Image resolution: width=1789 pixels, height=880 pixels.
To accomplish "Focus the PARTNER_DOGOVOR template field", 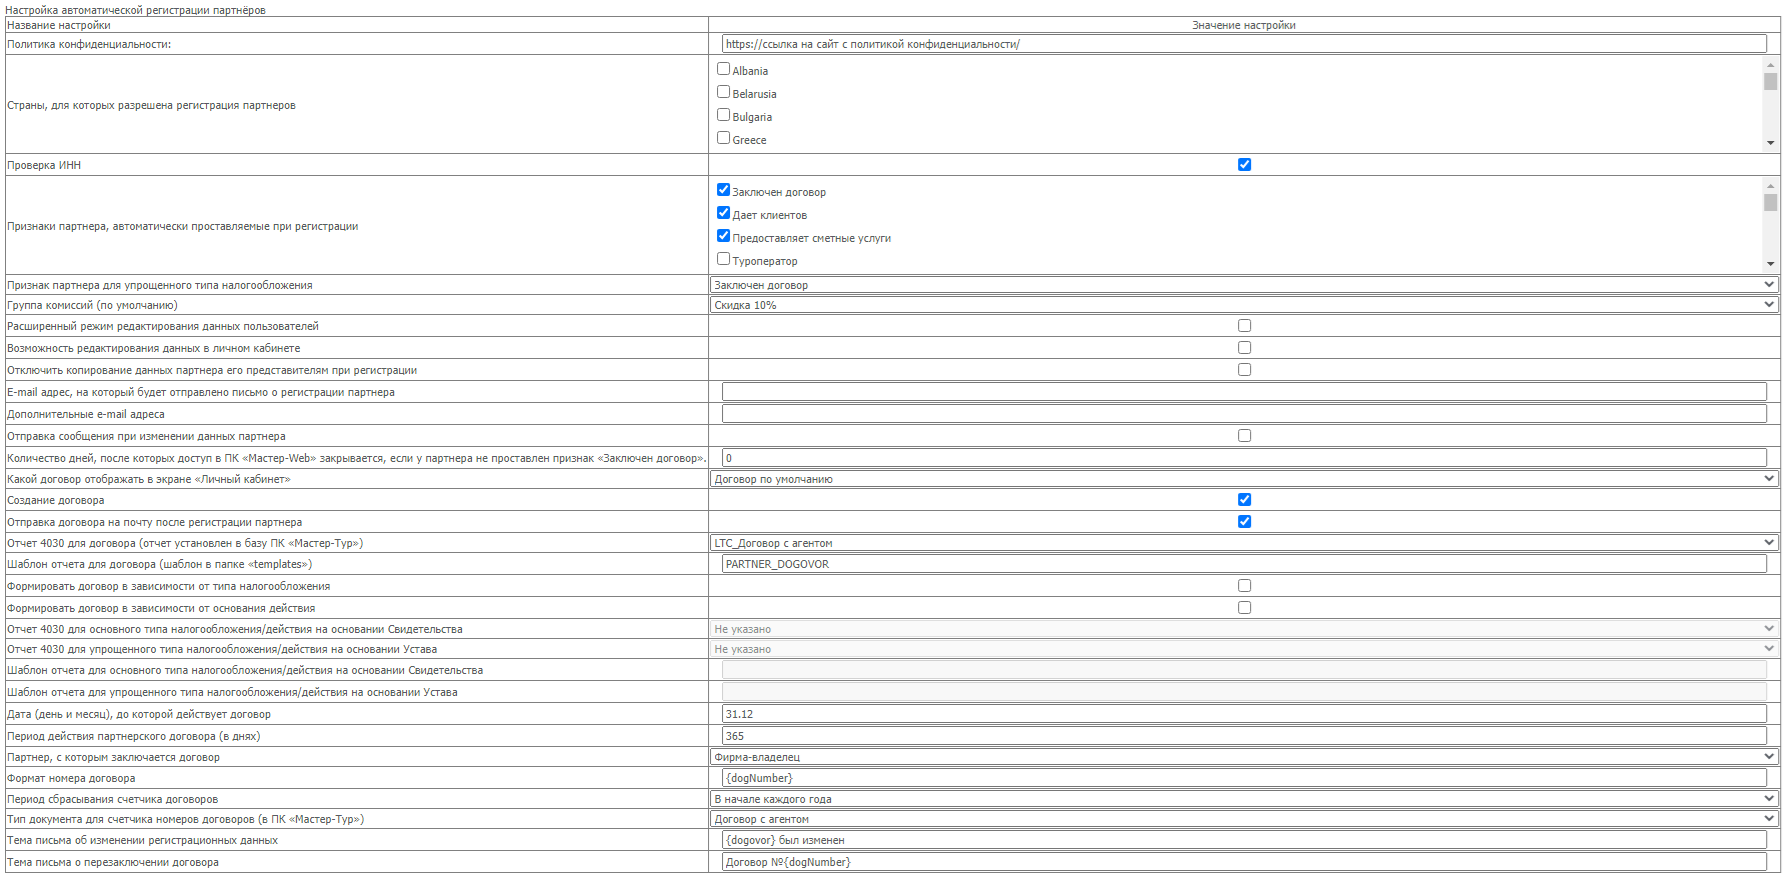I will point(1243,564).
